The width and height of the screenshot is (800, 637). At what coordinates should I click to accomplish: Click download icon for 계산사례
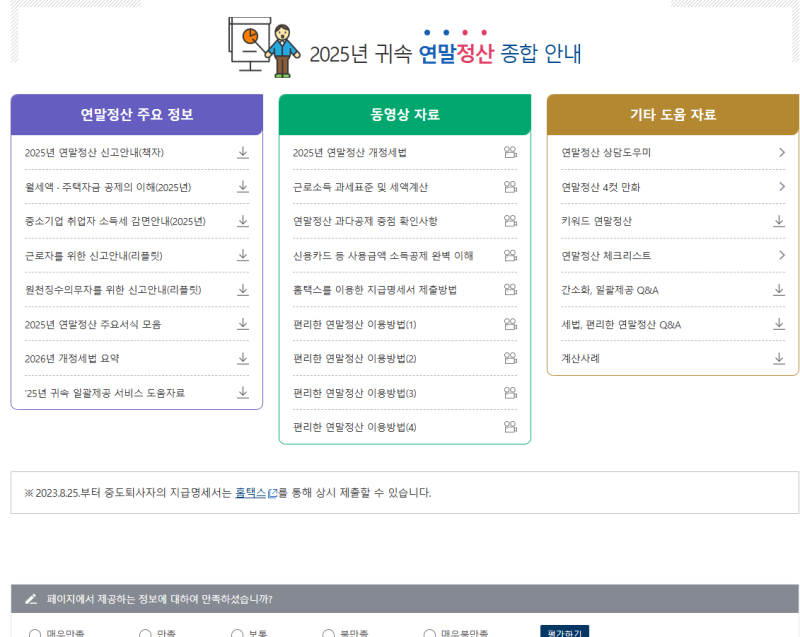[x=779, y=359]
